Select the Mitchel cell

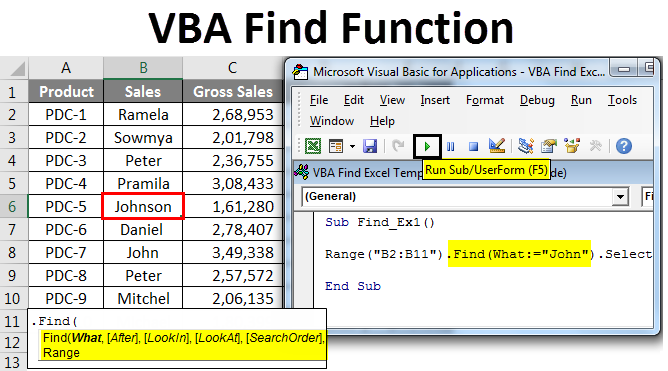(x=143, y=298)
